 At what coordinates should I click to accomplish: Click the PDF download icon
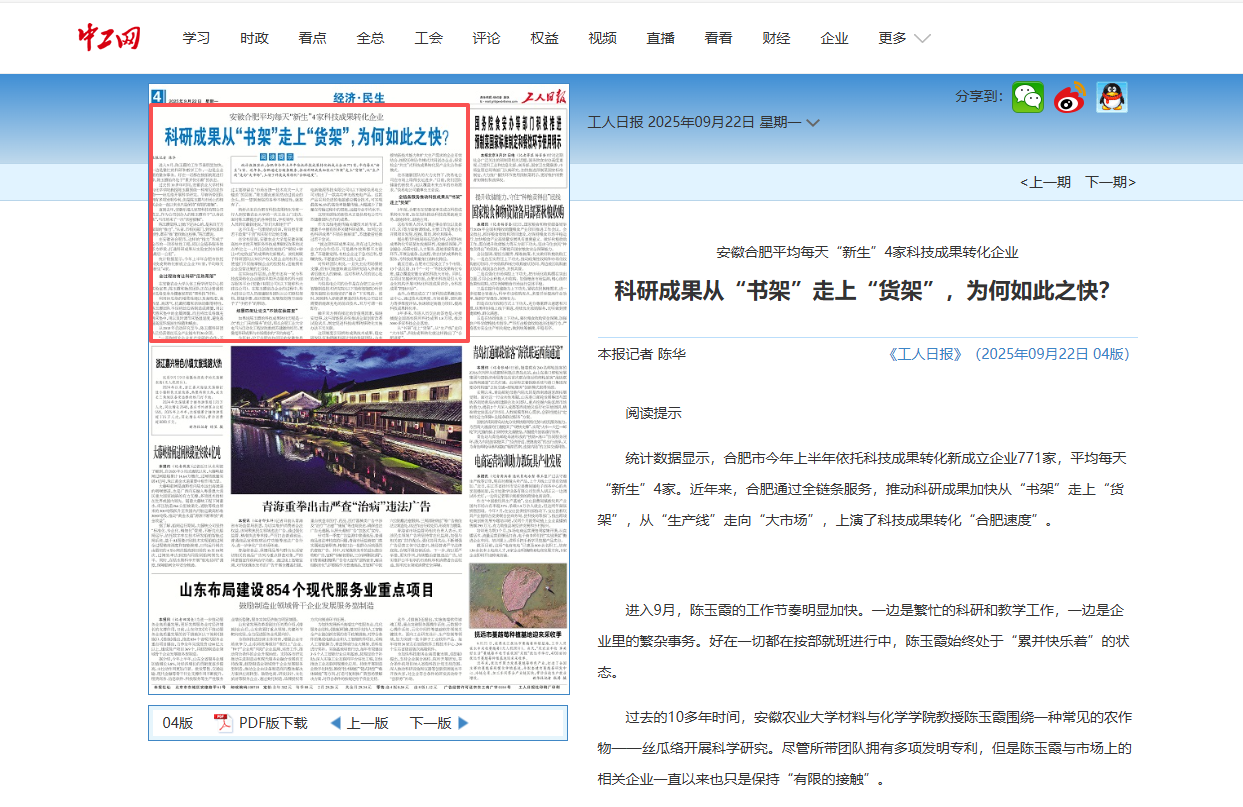pyautogui.click(x=222, y=723)
